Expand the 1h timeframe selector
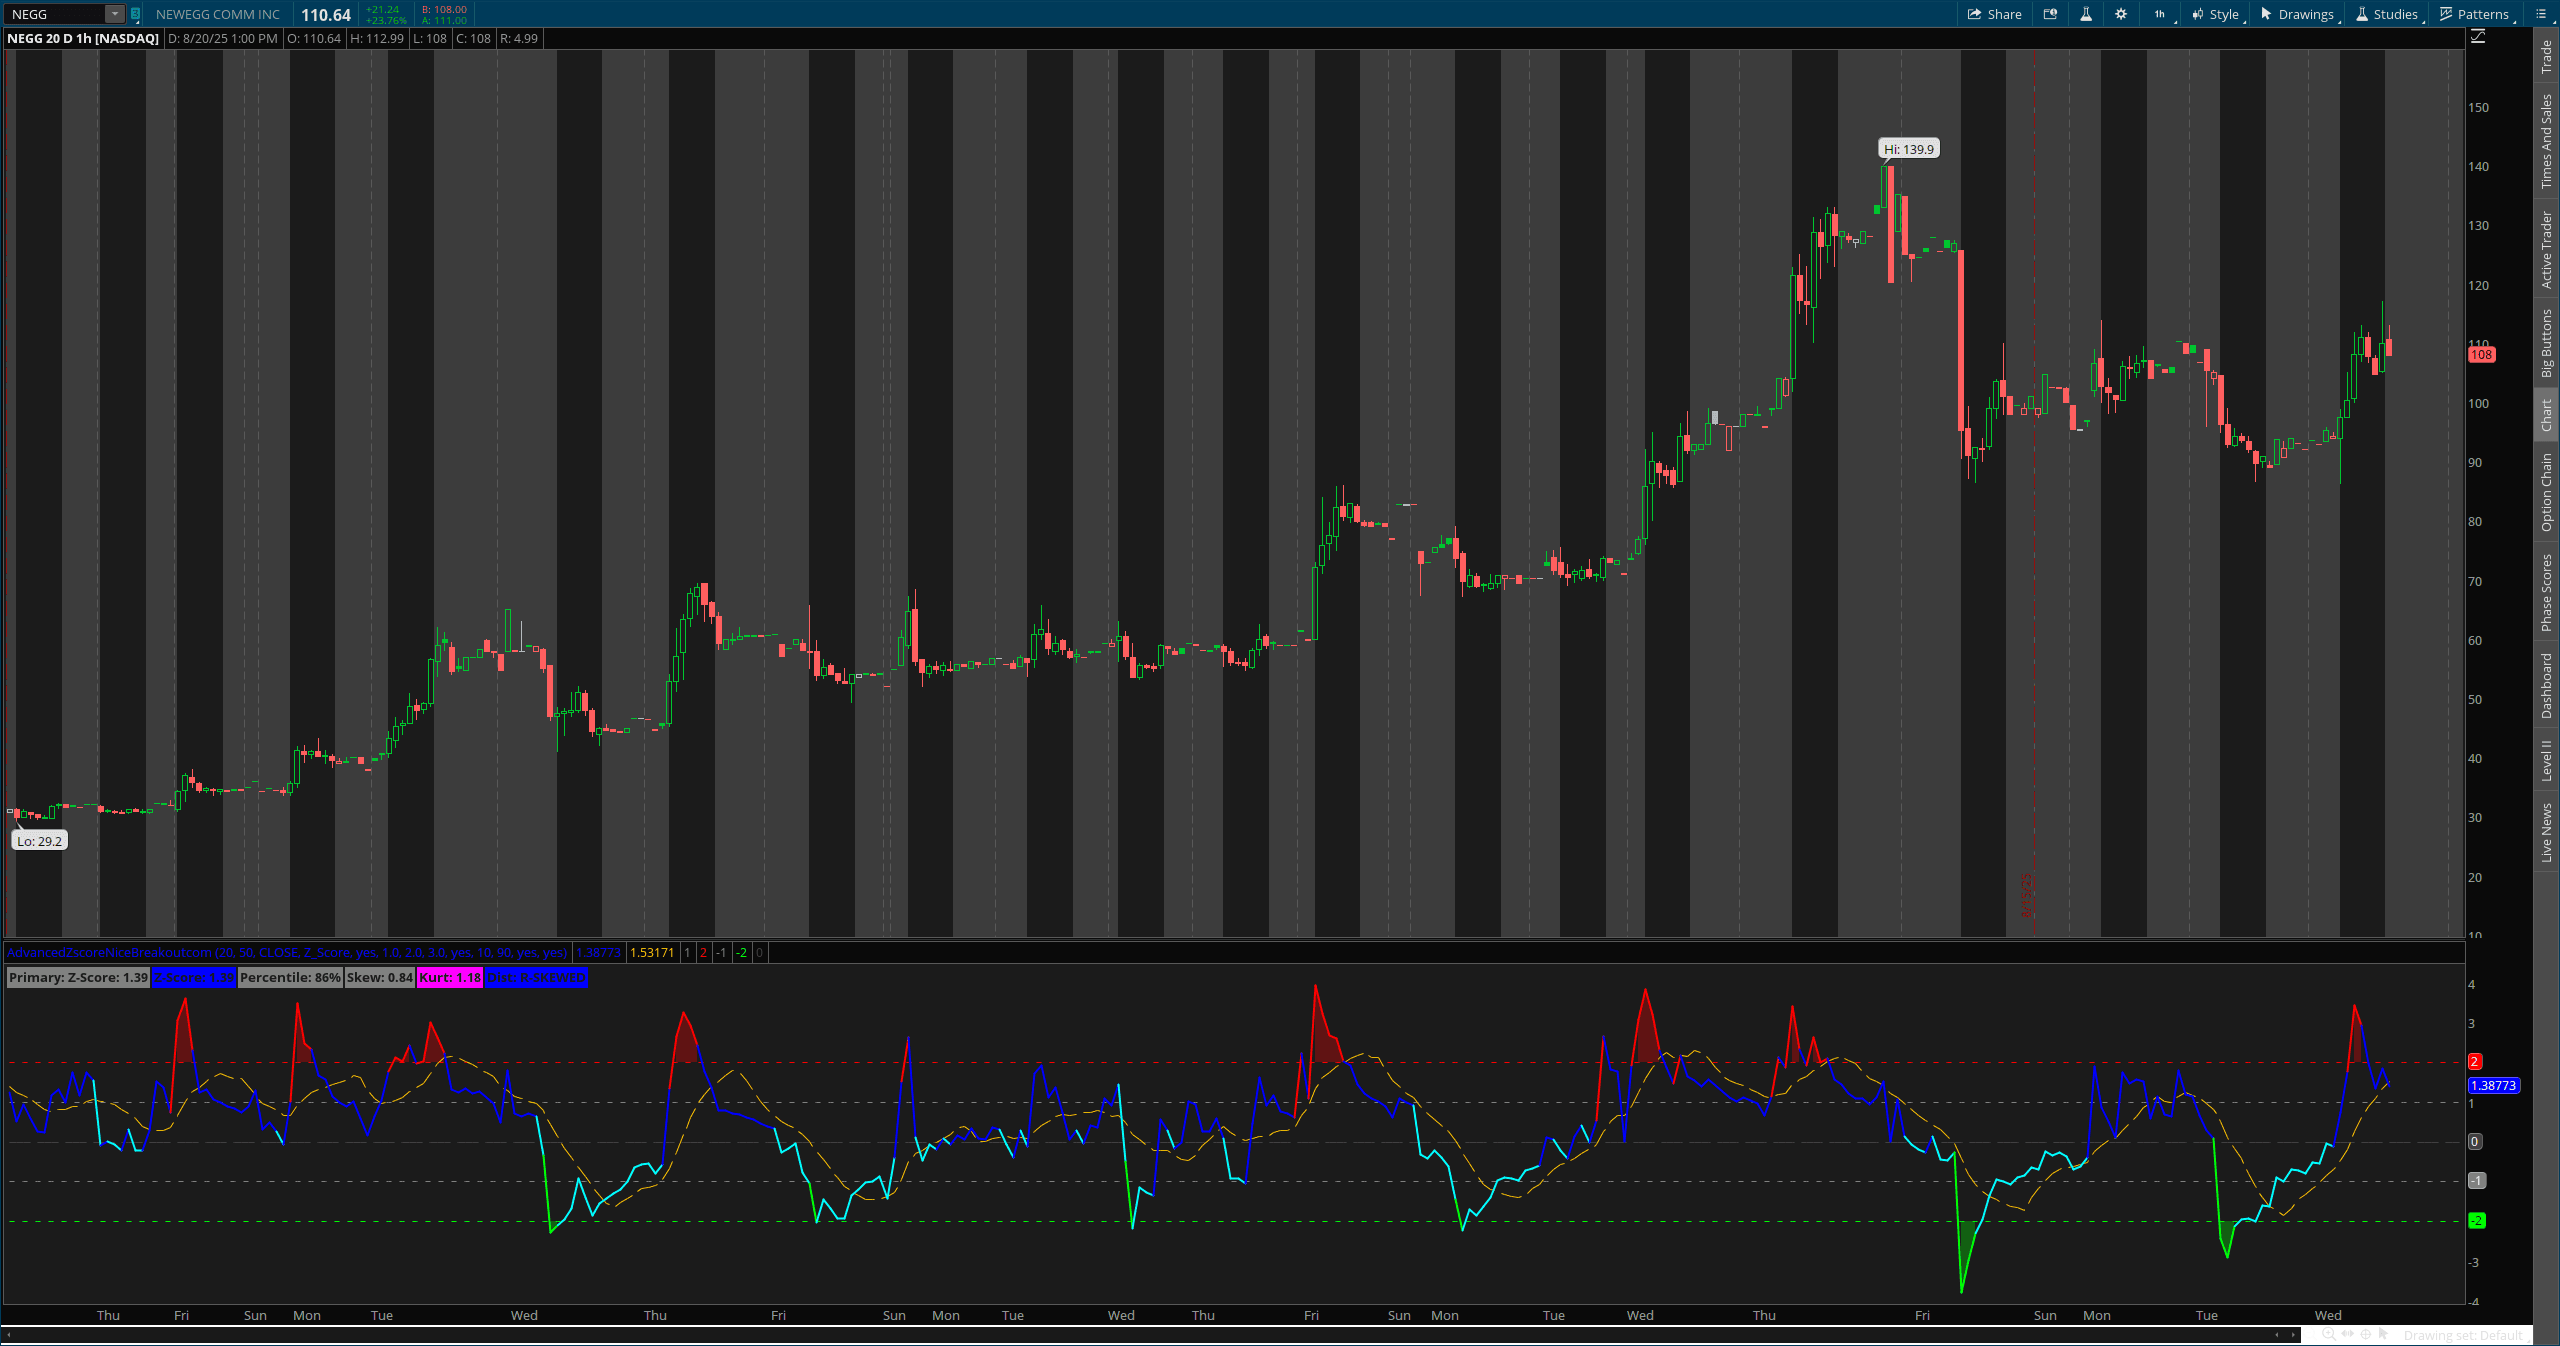The height and width of the screenshot is (1346, 2560). click(2160, 14)
